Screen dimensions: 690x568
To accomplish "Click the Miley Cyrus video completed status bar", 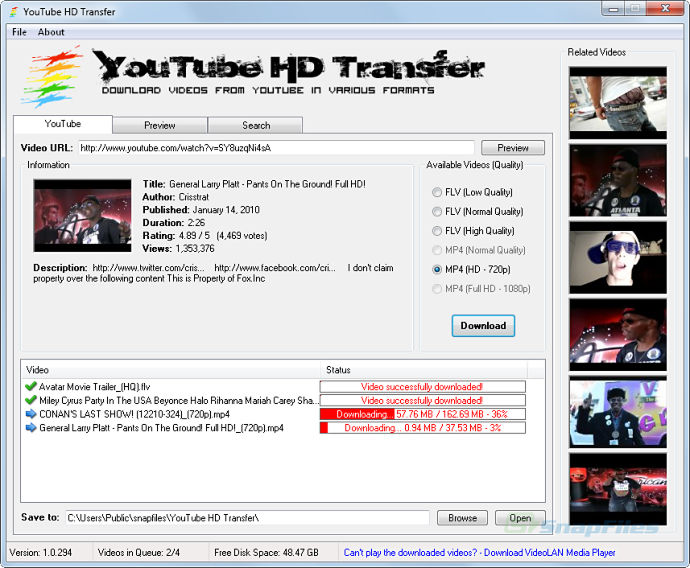I will tap(422, 400).
